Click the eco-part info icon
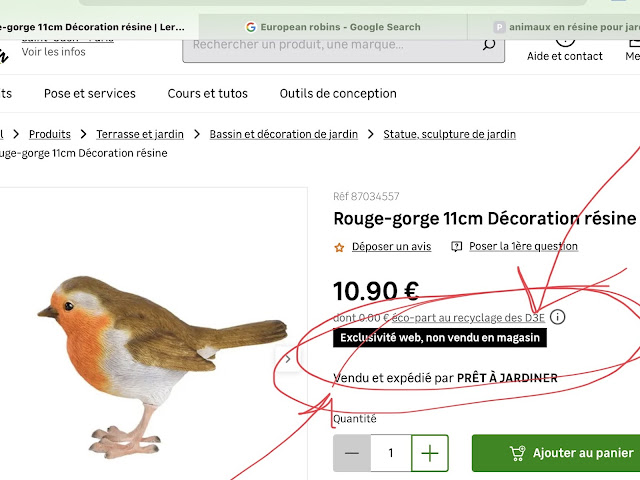 click(x=558, y=317)
